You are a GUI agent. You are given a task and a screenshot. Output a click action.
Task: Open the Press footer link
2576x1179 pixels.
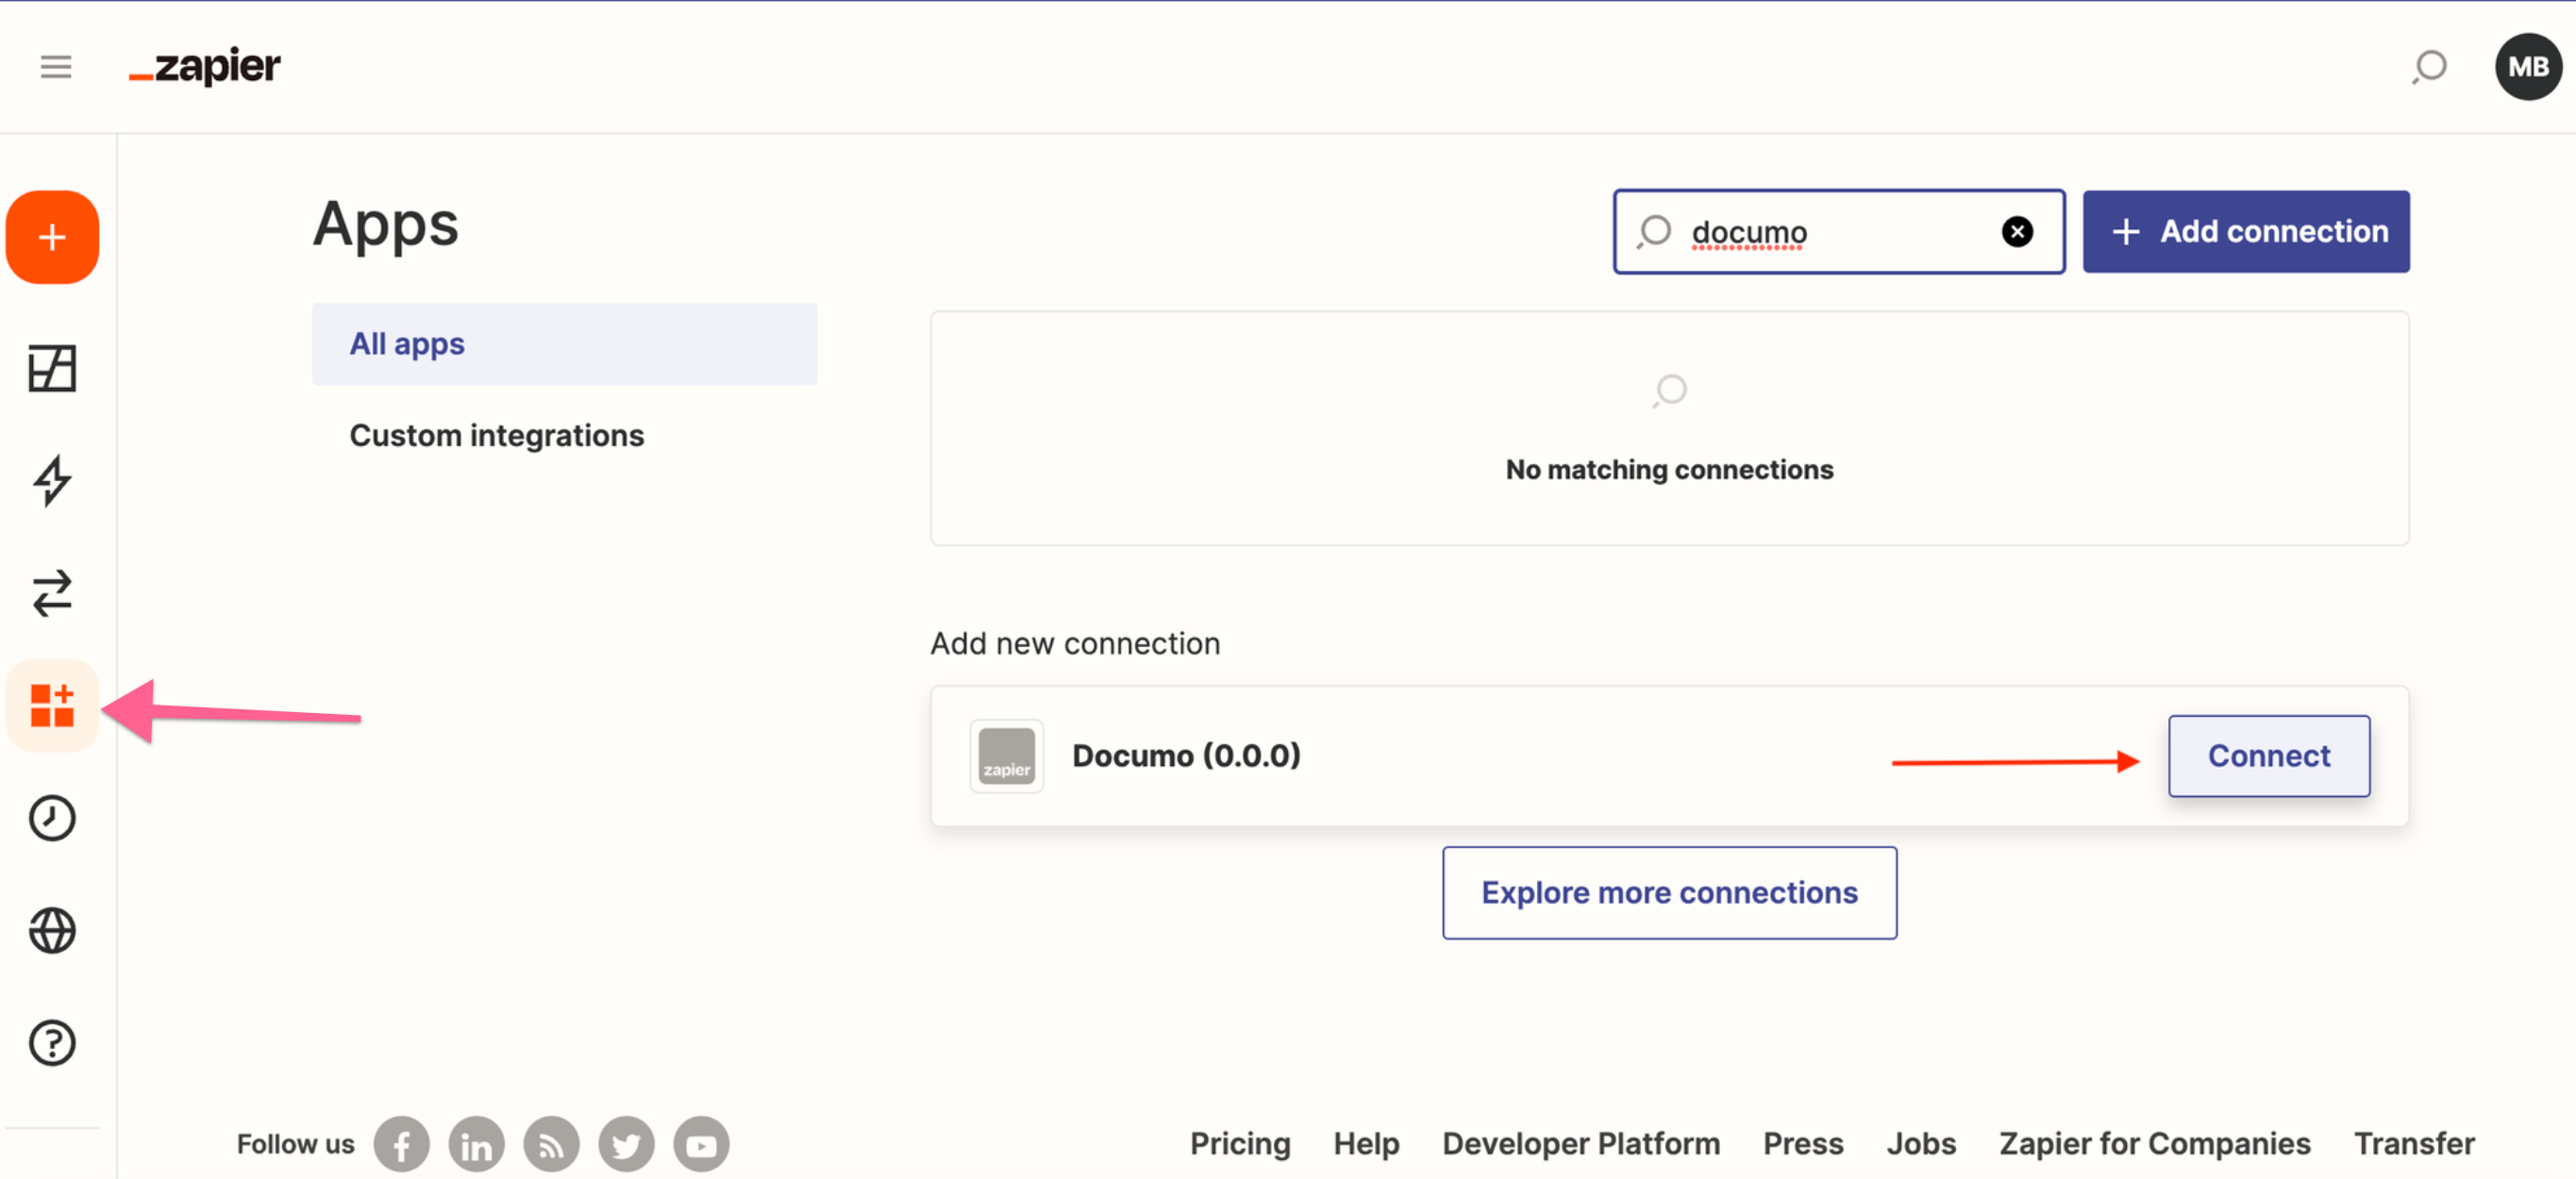(x=1803, y=1143)
